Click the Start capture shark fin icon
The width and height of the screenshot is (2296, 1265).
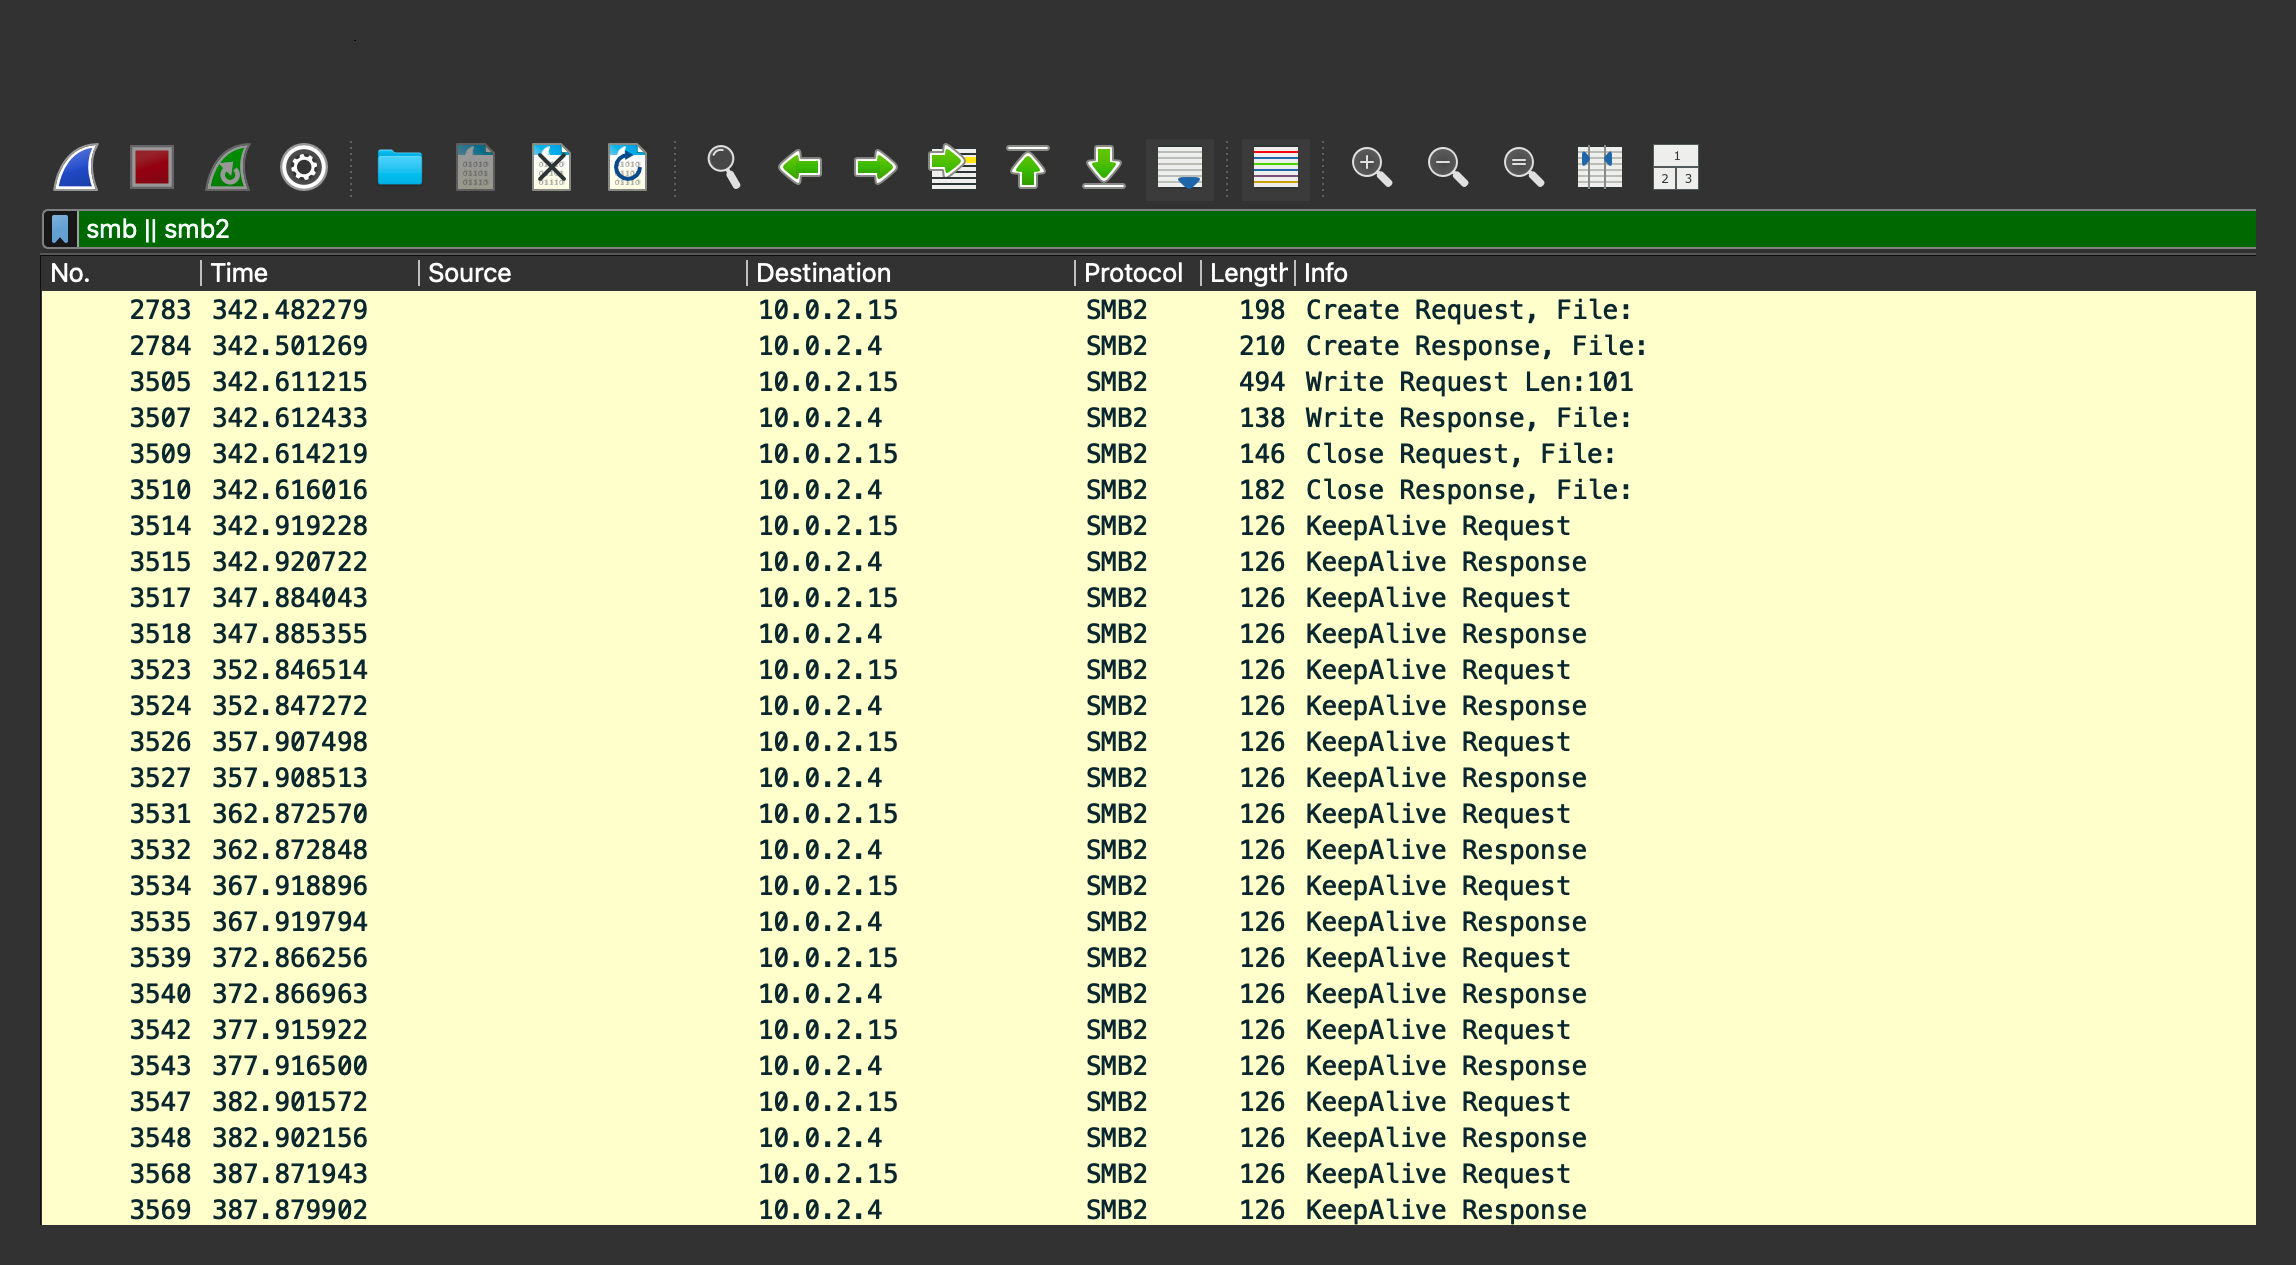76,167
